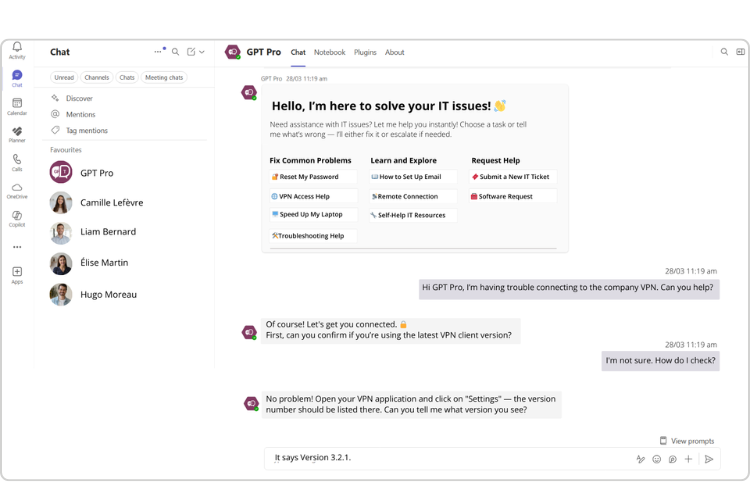The height and width of the screenshot is (500, 750).
Task: Send the message arrow icon
Action: tap(709, 459)
